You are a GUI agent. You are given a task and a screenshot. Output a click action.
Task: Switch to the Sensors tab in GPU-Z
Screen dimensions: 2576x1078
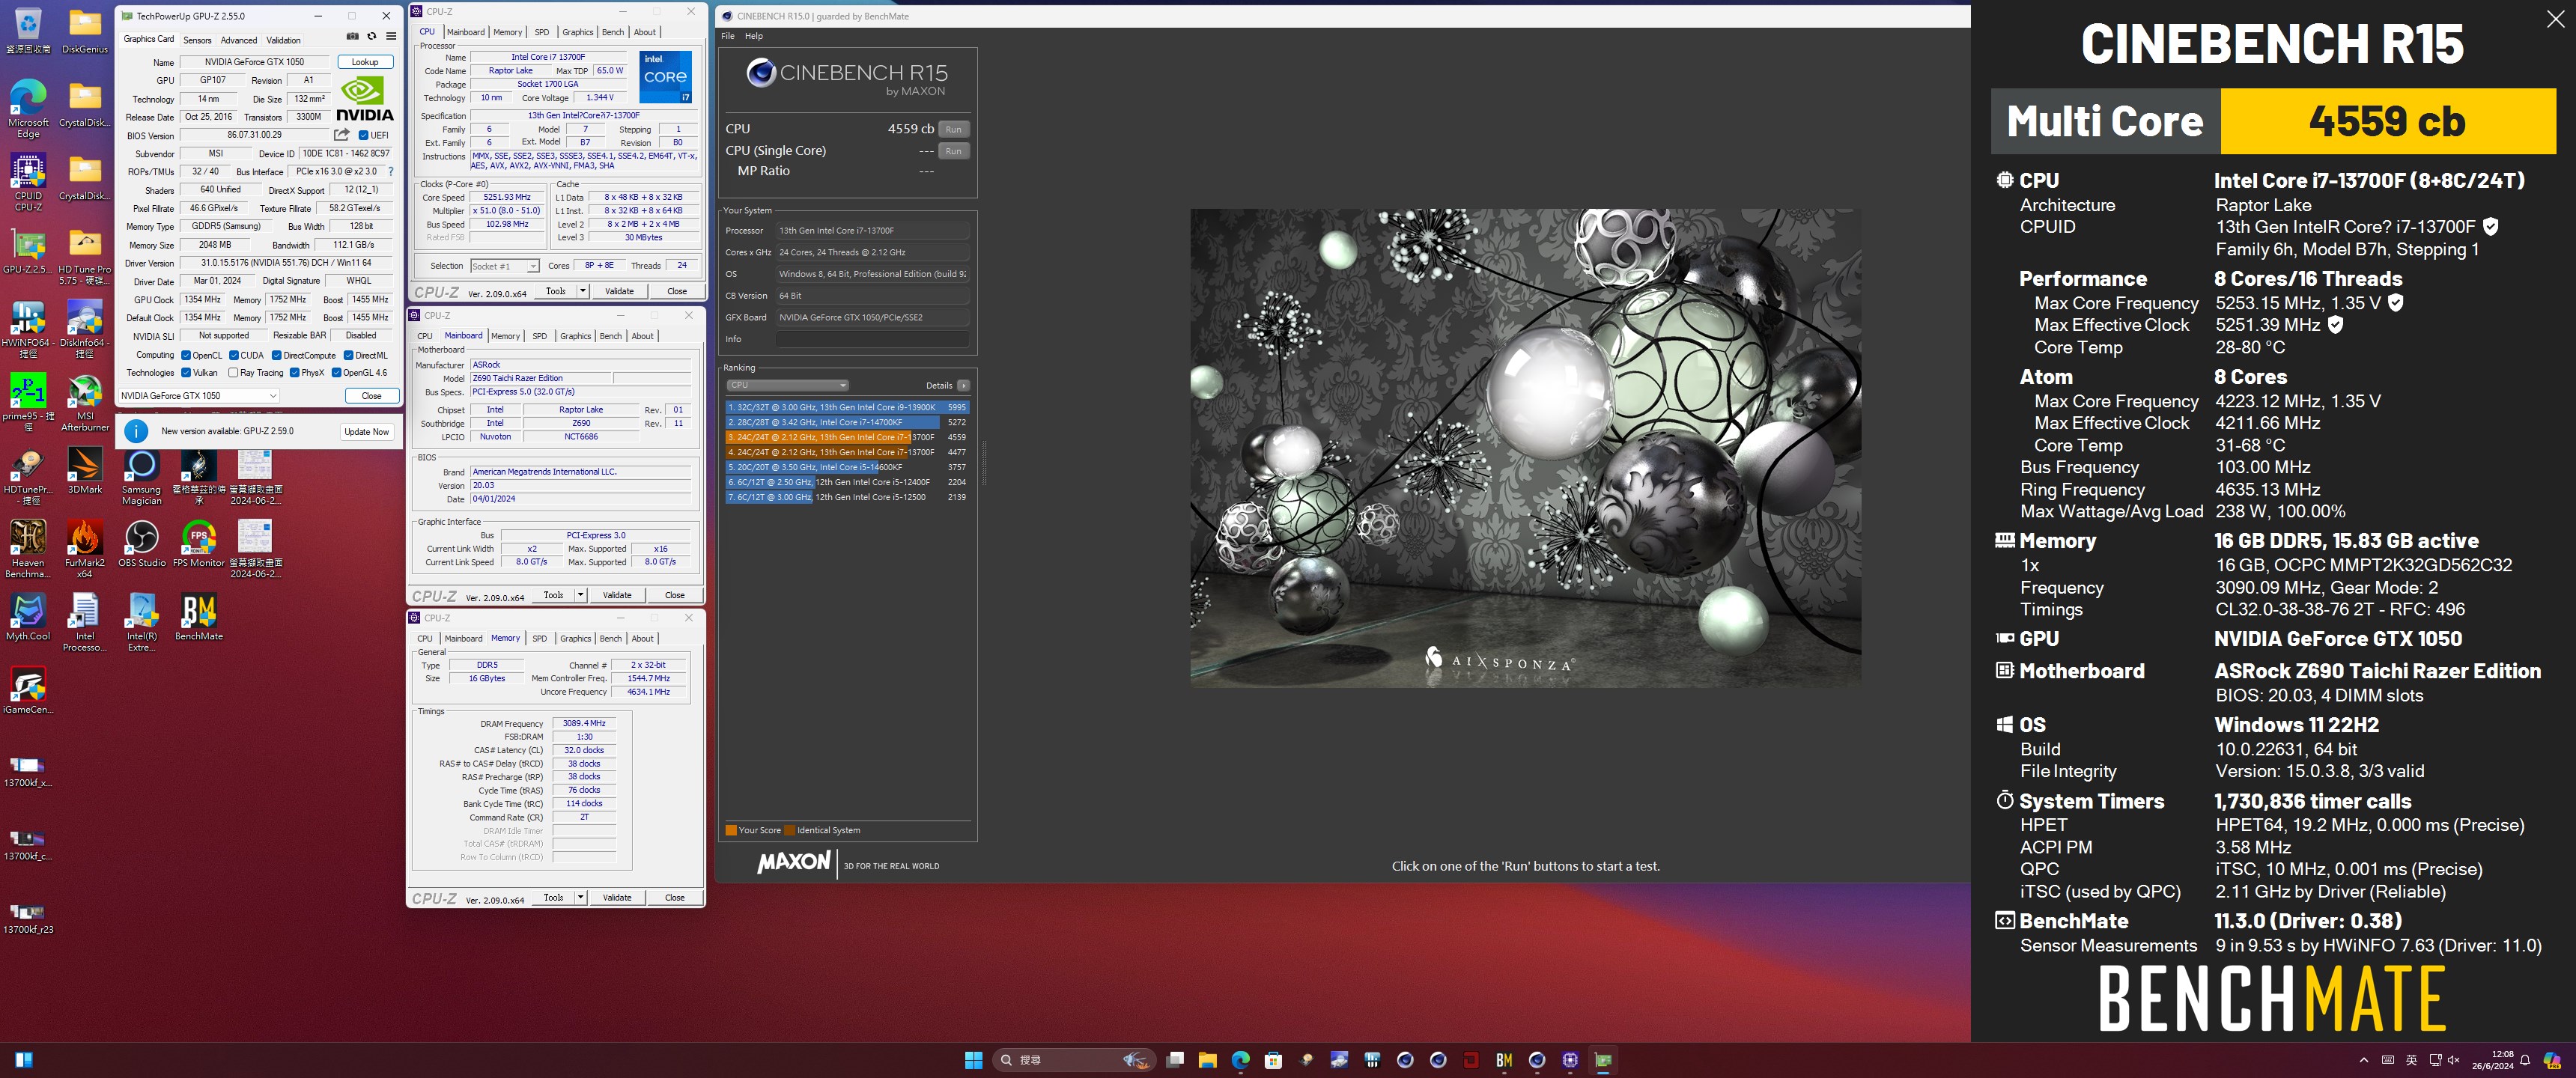click(x=197, y=40)
